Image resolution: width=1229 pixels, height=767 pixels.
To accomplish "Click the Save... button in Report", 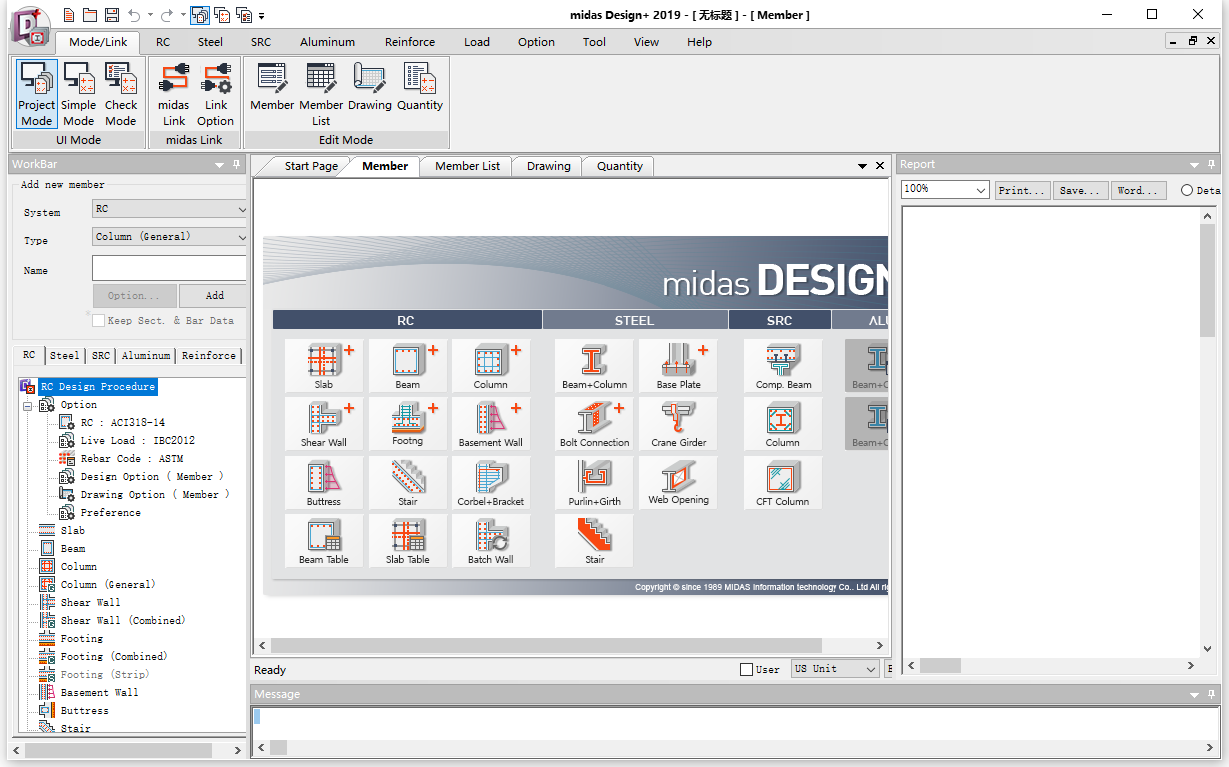I will click(x=1080, y=190).
